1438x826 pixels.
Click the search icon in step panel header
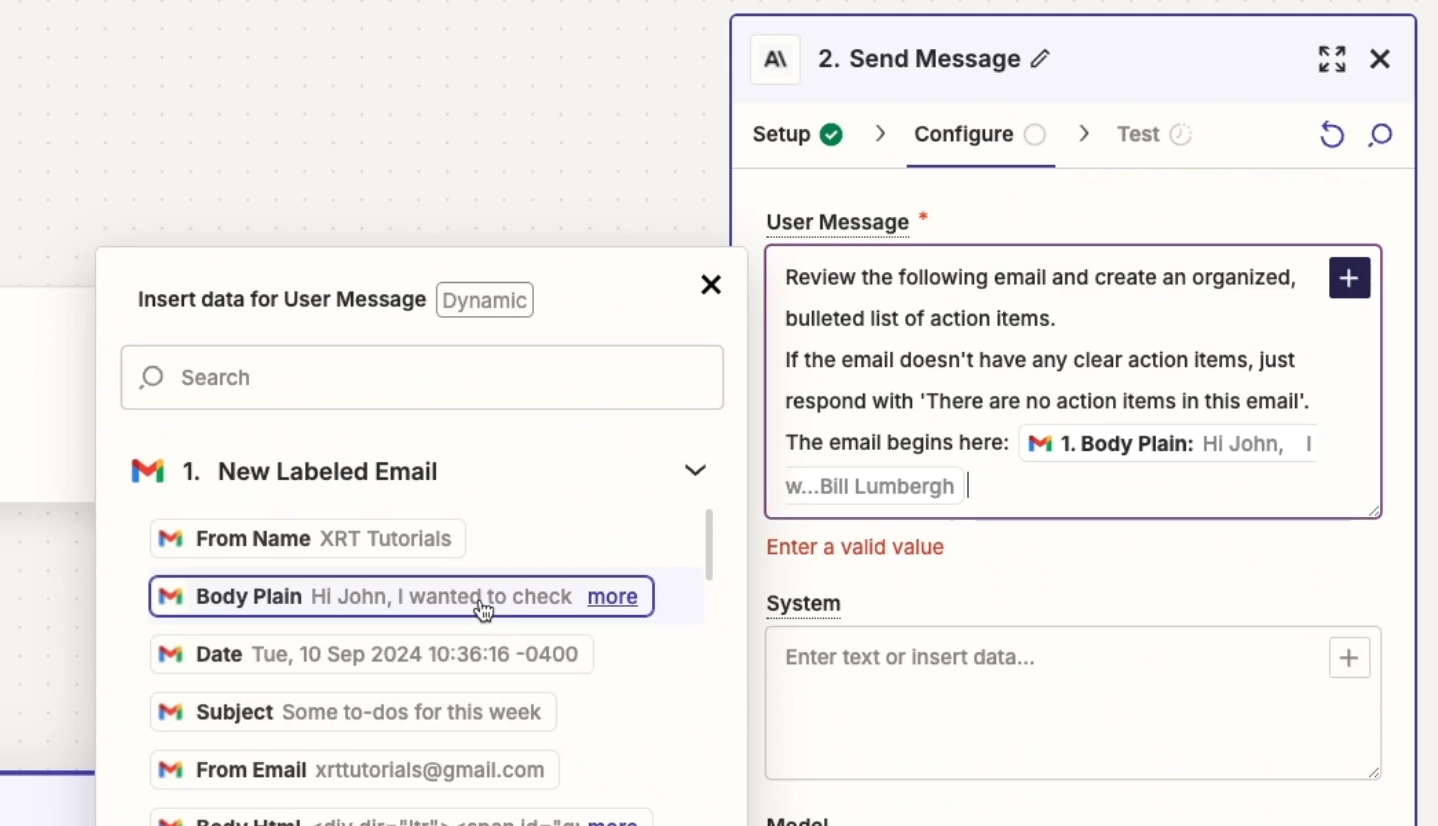point(1380,134)
